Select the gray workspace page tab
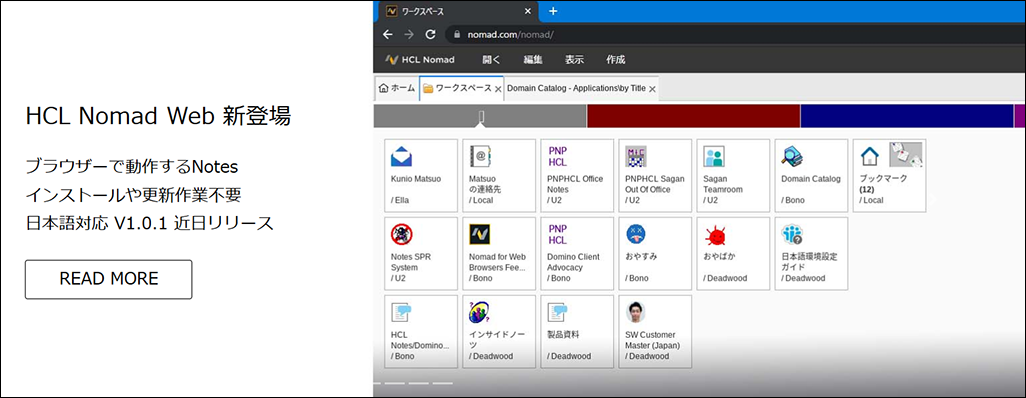This screenshot has width=1026, height=398. [480, 117]
